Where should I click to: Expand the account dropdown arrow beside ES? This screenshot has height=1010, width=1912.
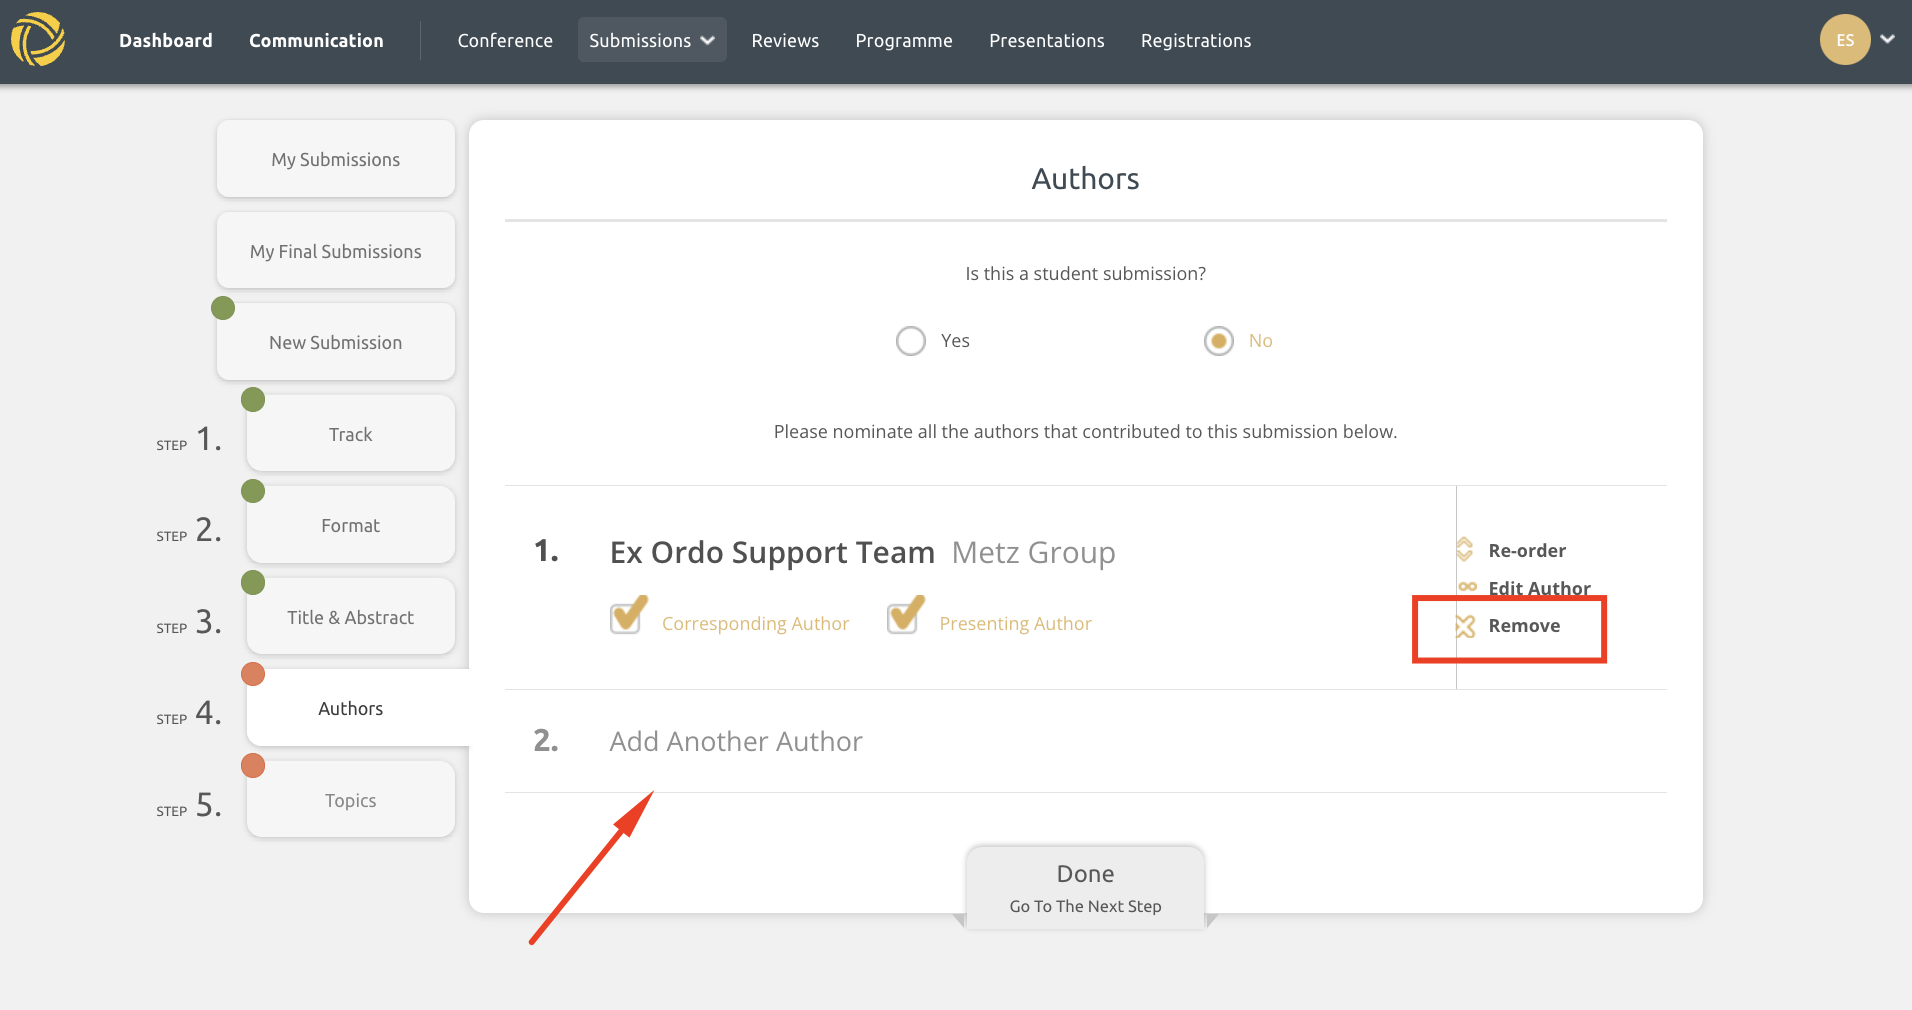1887,40
